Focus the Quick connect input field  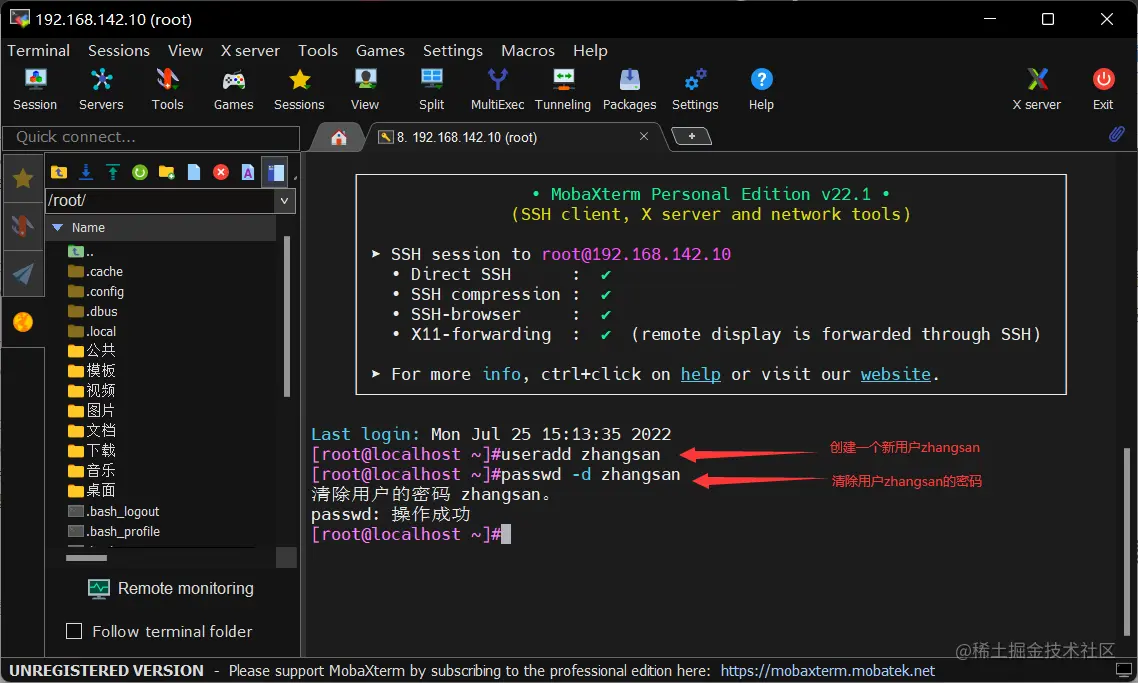[151, 137]
